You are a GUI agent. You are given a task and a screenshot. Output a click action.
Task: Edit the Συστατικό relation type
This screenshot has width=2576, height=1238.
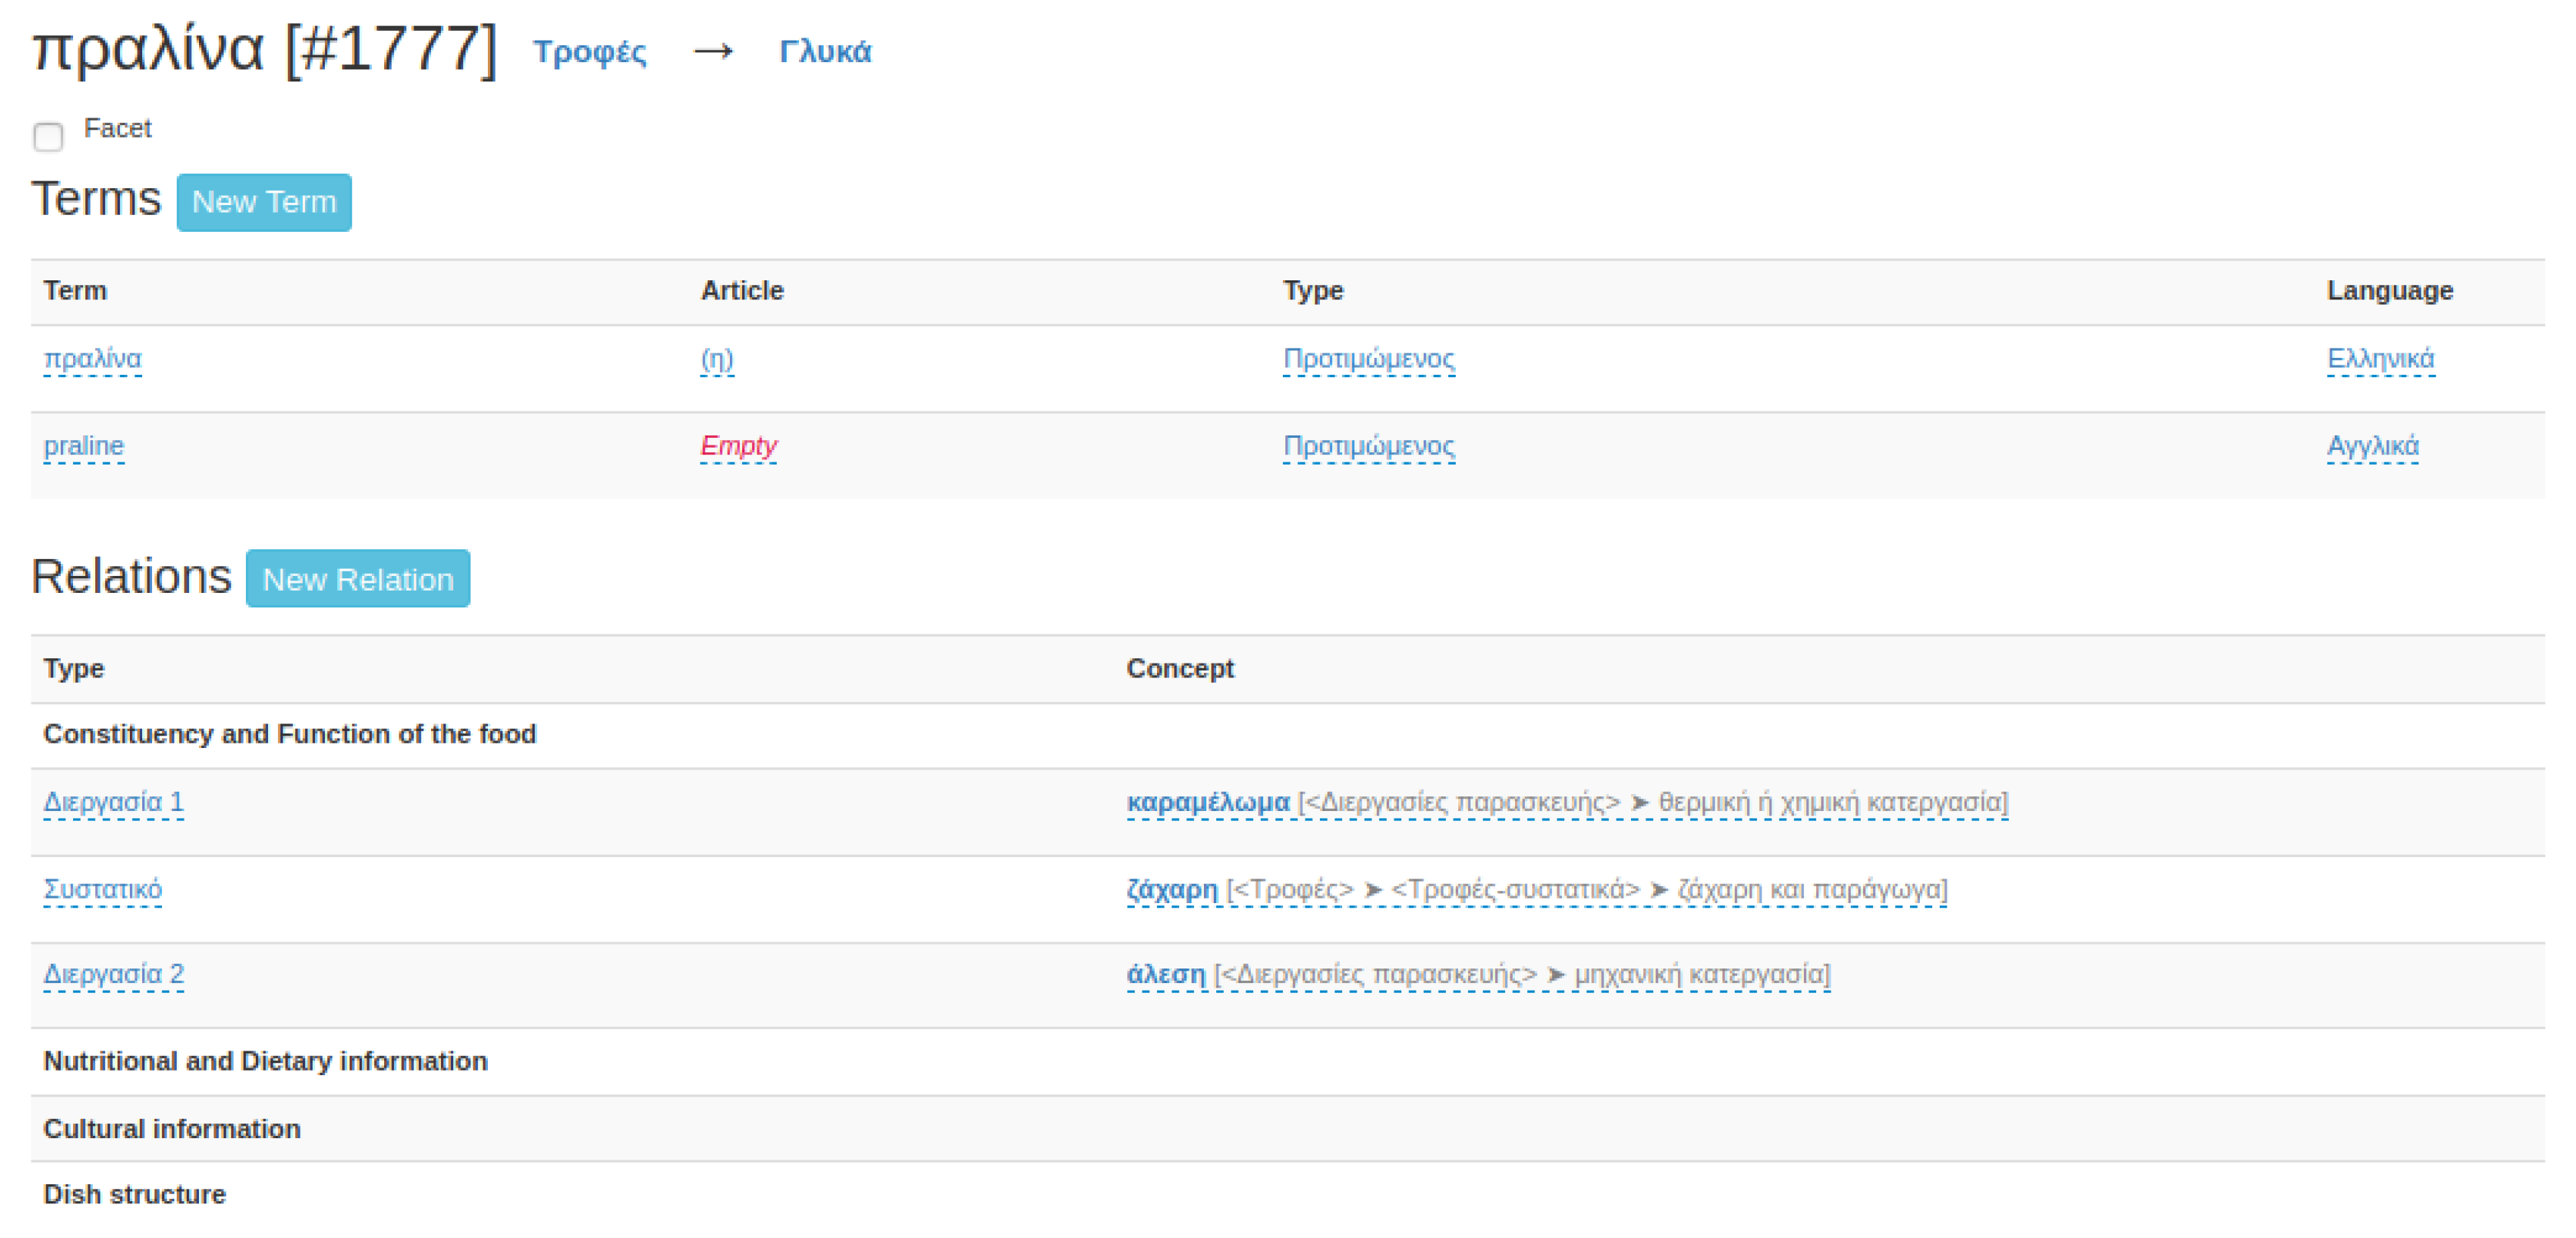coord(102,890)
